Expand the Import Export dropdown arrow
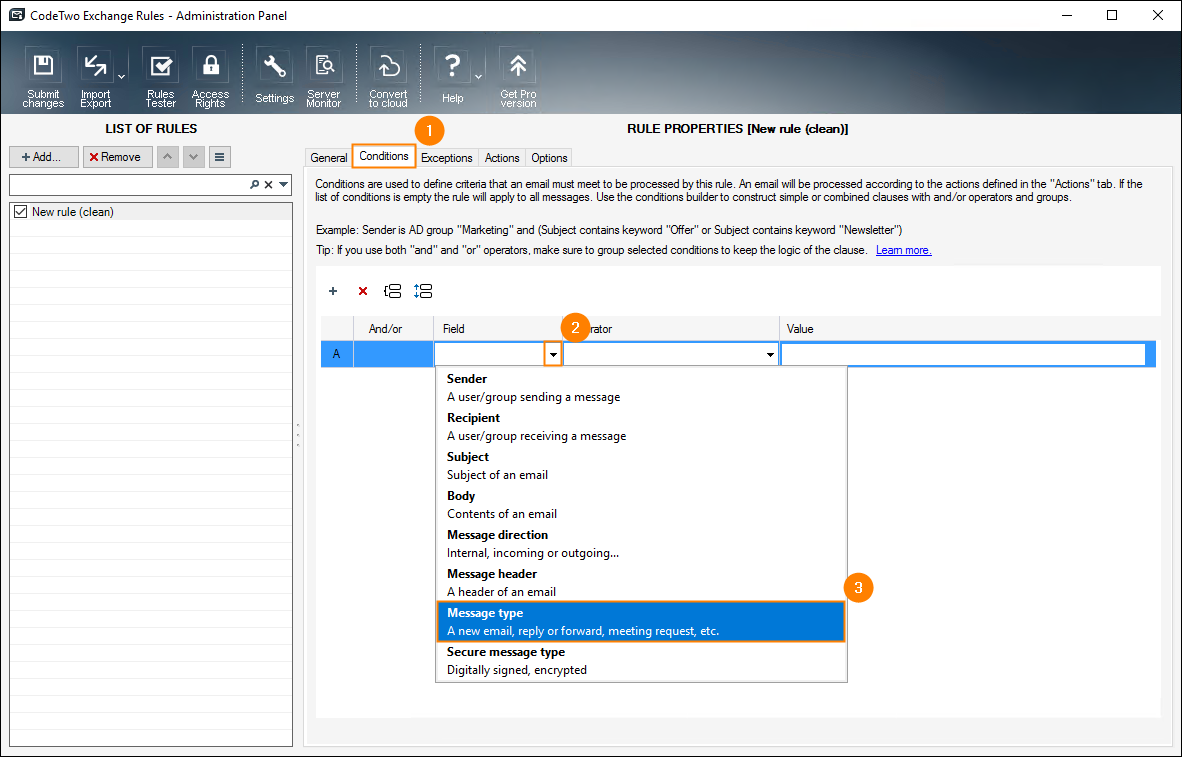The width and height of the screenshot is (1182, 757). click(121, 77)
